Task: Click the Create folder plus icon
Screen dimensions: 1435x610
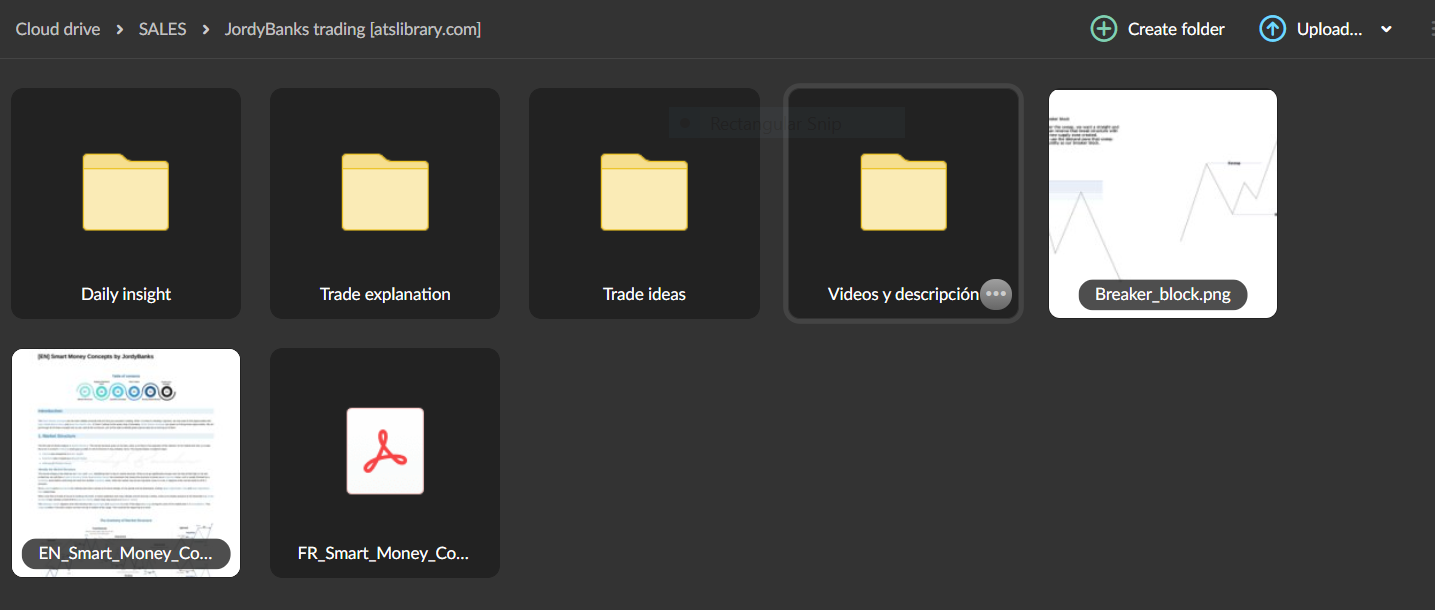Action: [1104, 29]
